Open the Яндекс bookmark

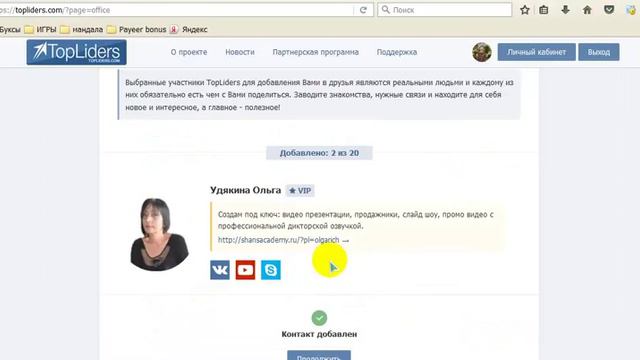[189, 29]
